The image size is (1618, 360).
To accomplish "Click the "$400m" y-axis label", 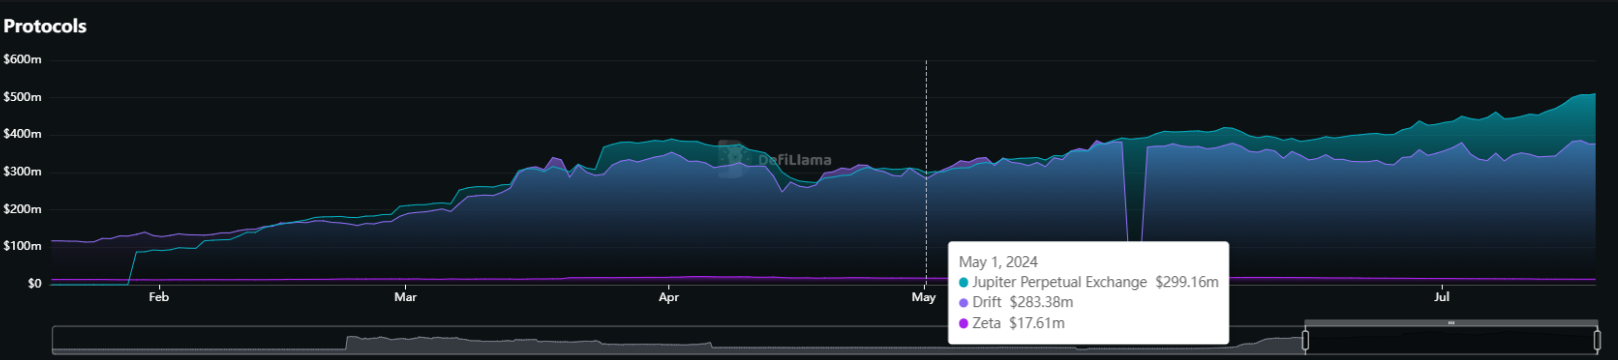I will pos(22,134).
